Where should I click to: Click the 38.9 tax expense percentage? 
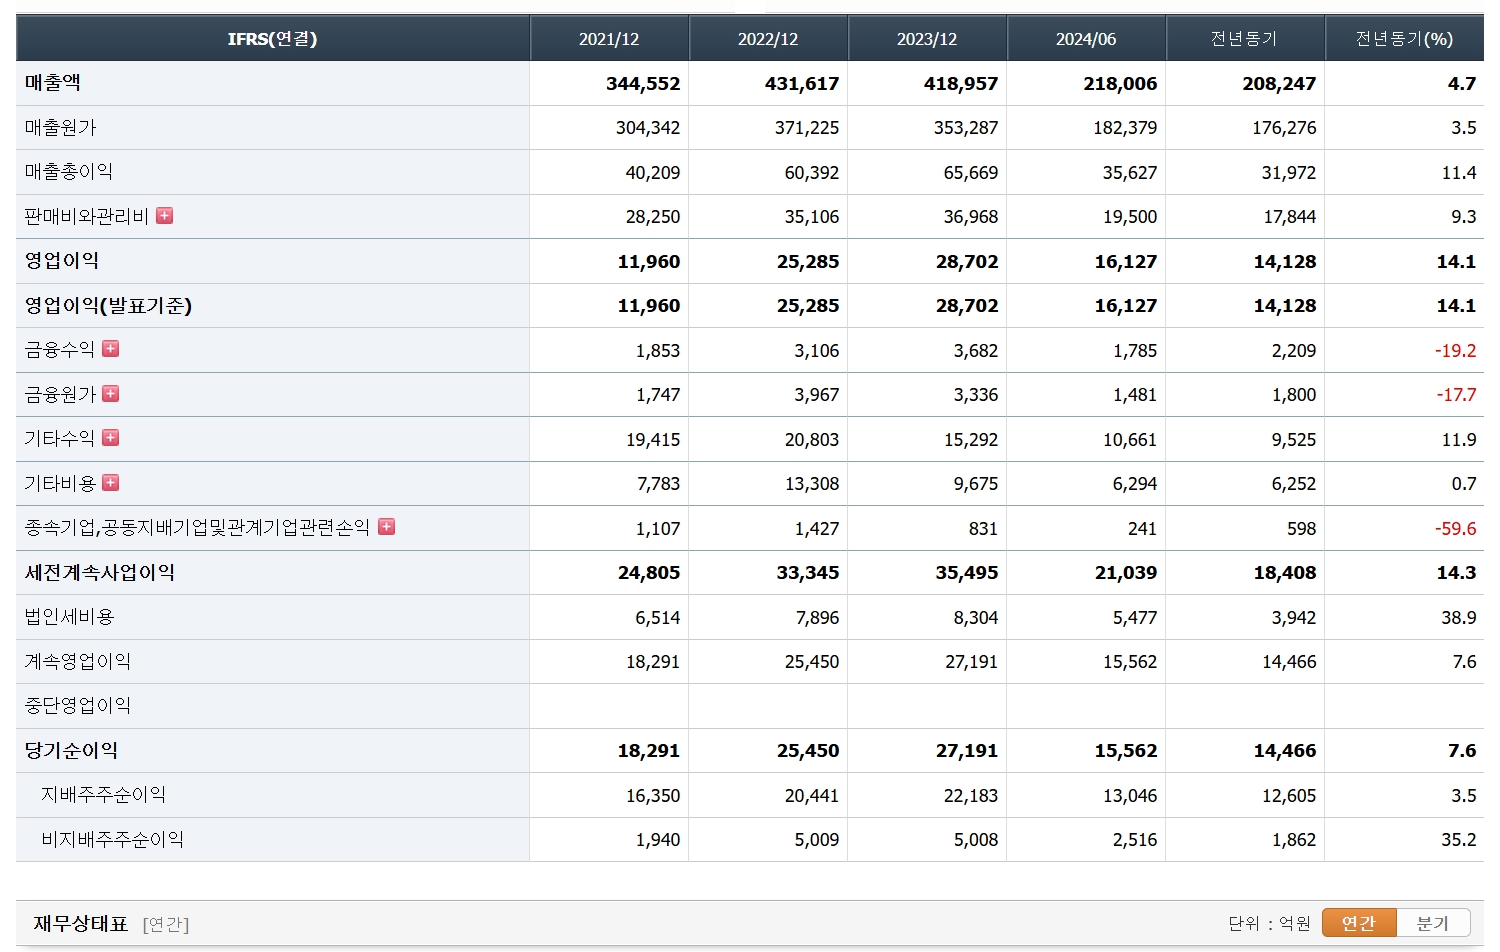(1459, 618)
